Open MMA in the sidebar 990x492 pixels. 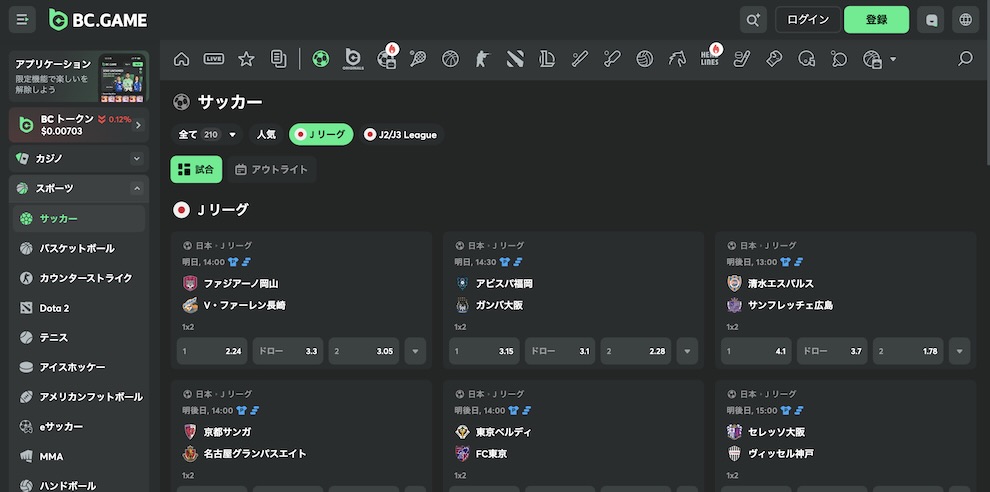click(79, 456)
